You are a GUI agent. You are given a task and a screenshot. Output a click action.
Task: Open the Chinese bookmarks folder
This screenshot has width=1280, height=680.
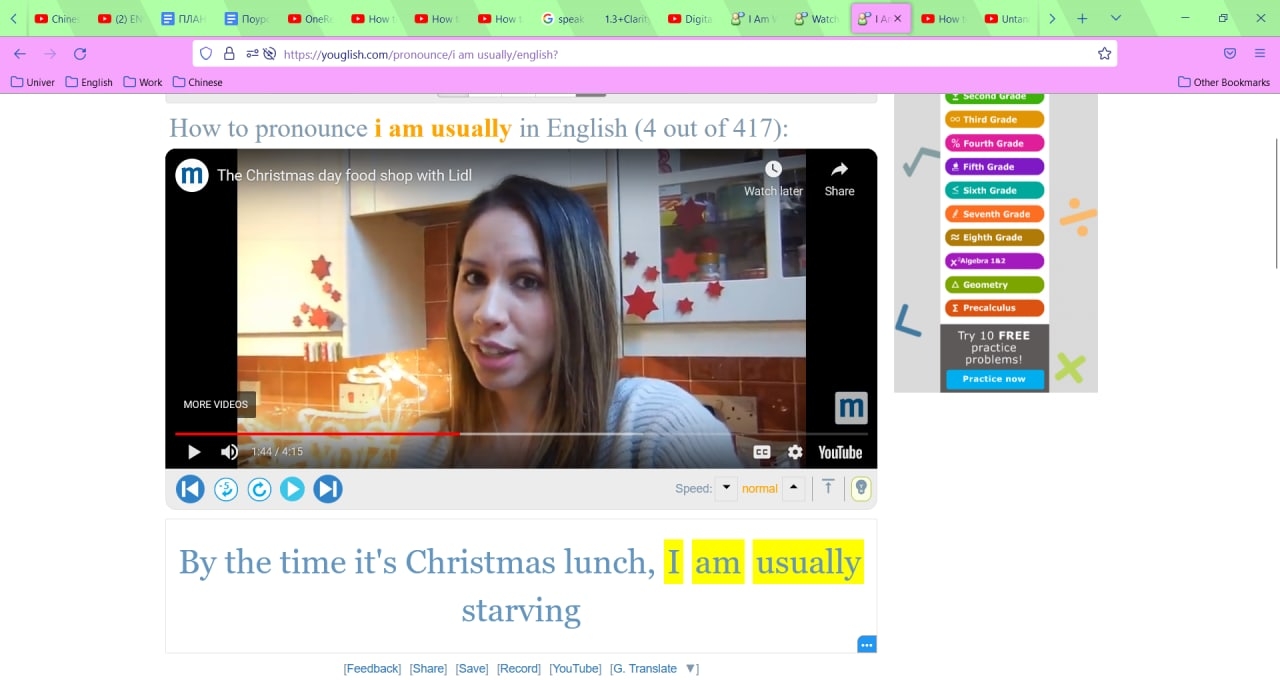tap(198, 82)
